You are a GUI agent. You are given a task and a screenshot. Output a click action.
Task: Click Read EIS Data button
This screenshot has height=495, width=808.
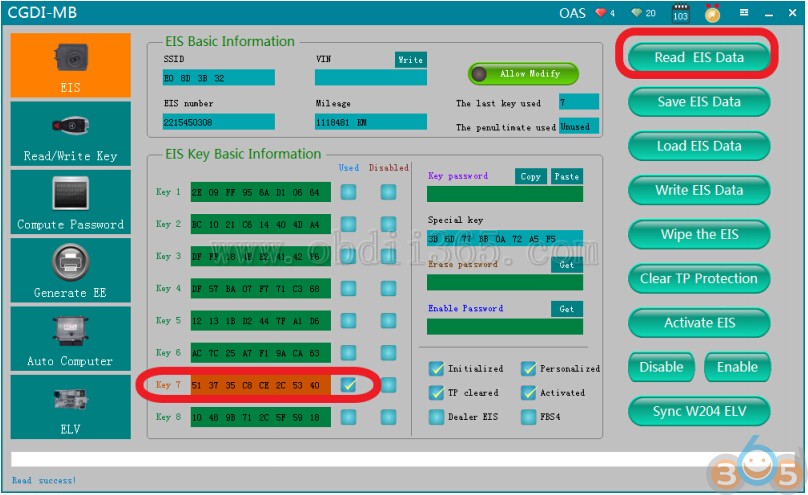(699, 57)
